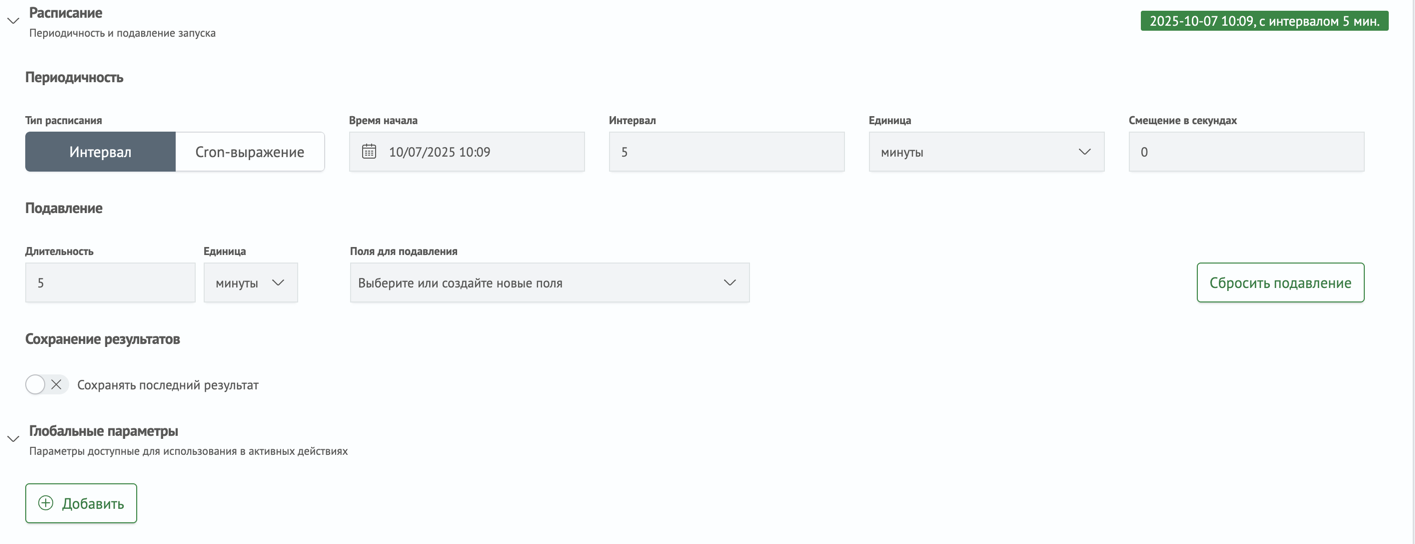The image size is (1415, 544).
Task: Click the calendar icon in start time field
Action: [369, 152]
